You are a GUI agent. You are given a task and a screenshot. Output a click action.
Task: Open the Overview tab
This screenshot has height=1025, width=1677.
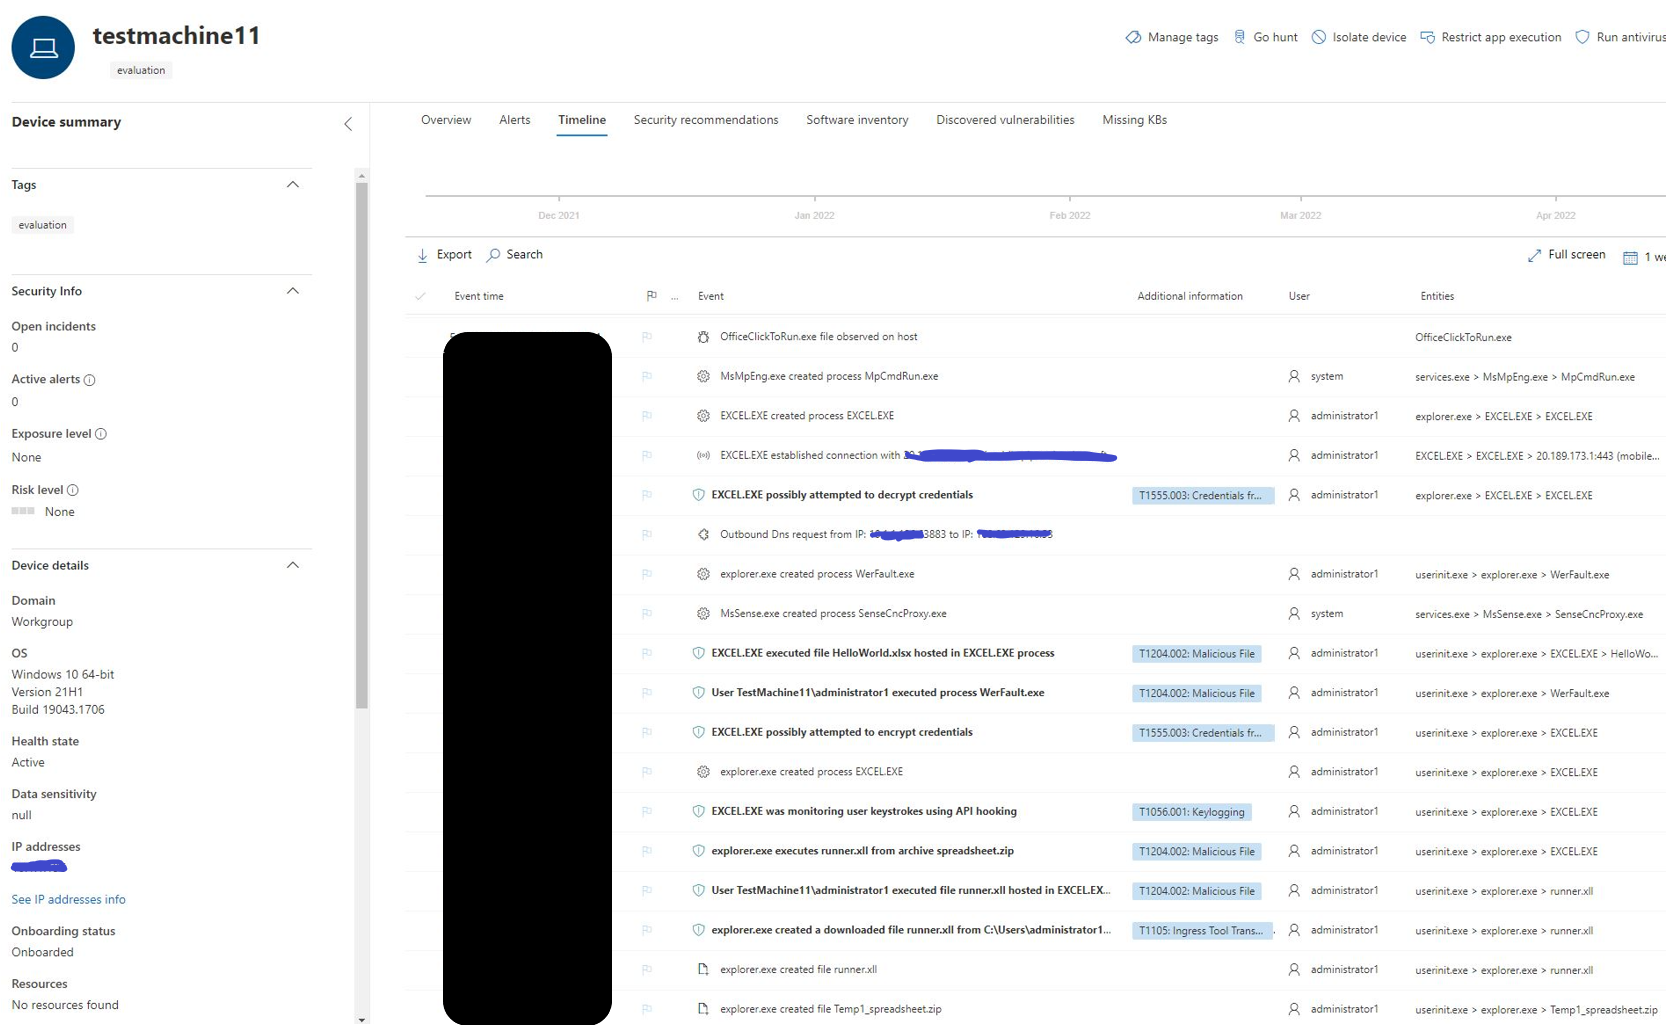pos(446,120)
